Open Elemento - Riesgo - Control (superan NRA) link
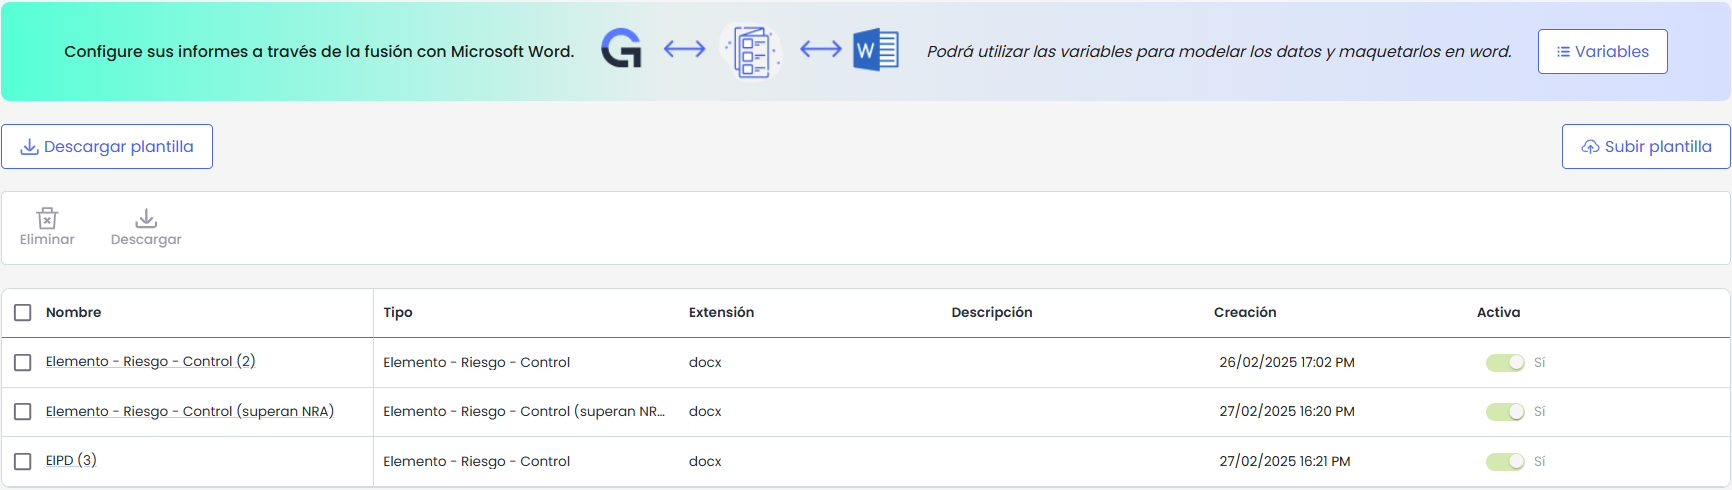This screenshot has height=490, width=1732. tap(190, 411)
